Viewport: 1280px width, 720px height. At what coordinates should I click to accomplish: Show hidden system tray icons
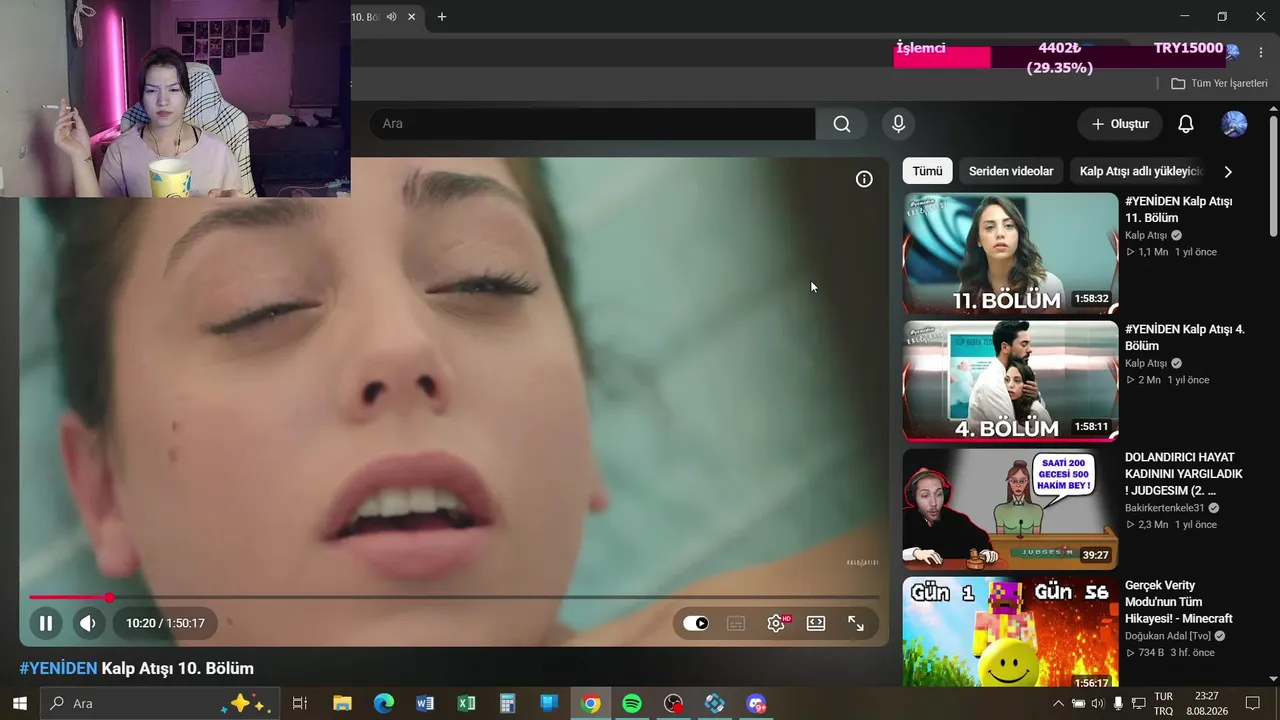tap(1058, 703)
